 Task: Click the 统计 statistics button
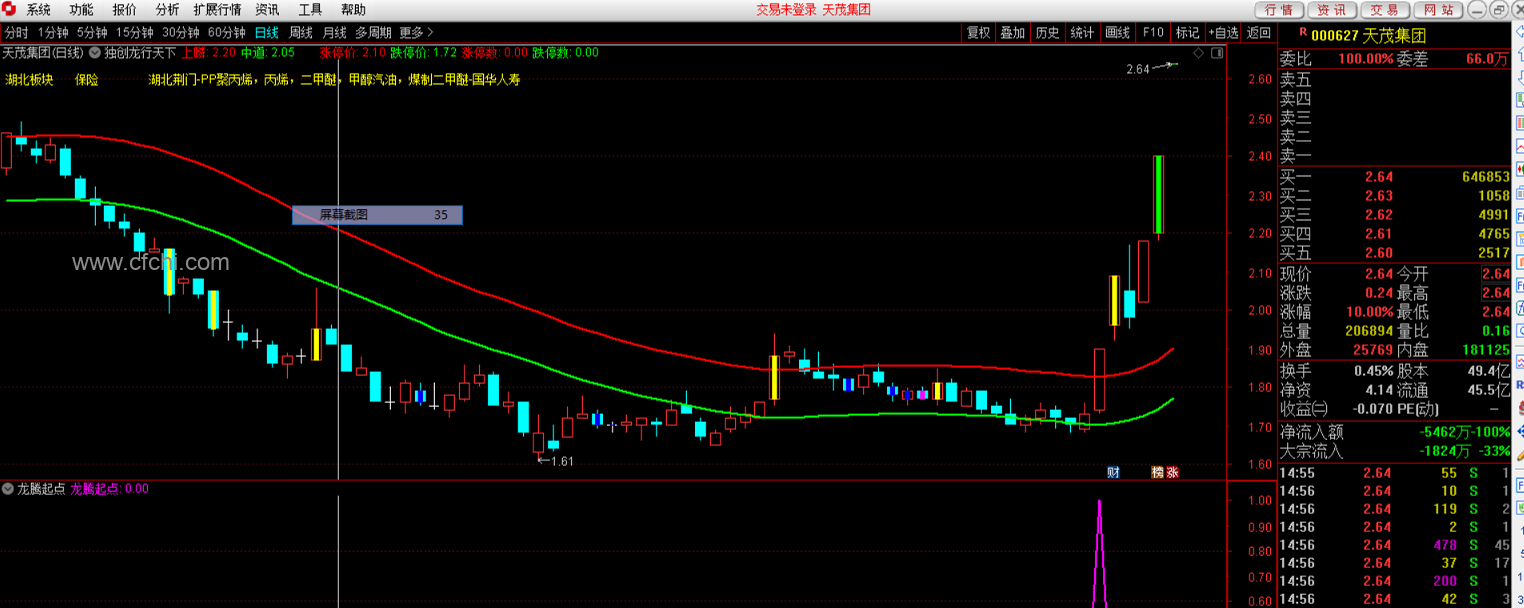pyautogui.click(x=1082, y=32)
